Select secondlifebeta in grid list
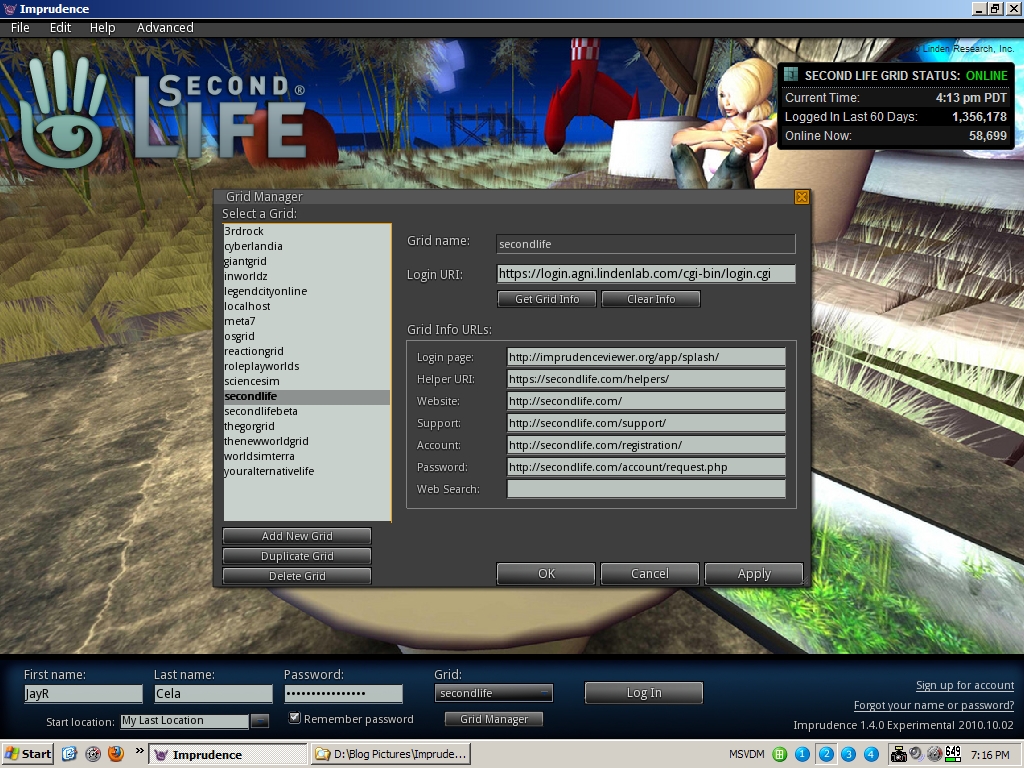The width and height of the screenshot is (1024, 768). 307,411
